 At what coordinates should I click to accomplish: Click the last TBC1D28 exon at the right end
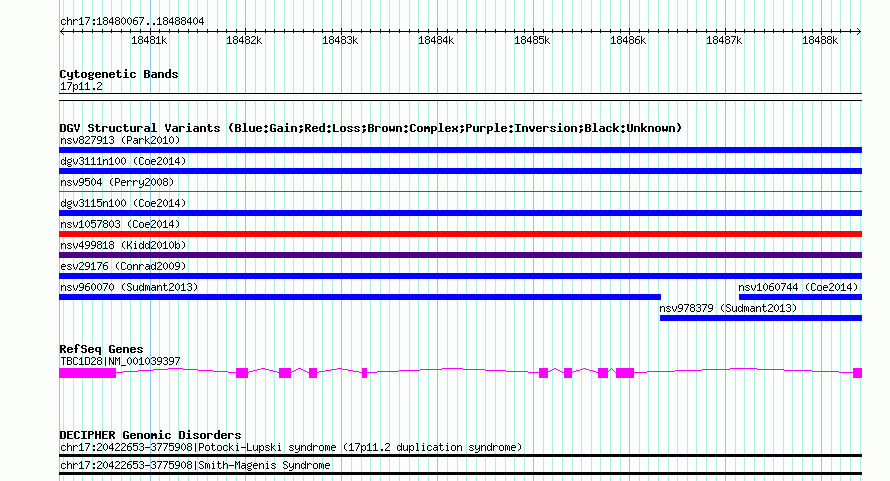tap(858, 373)
